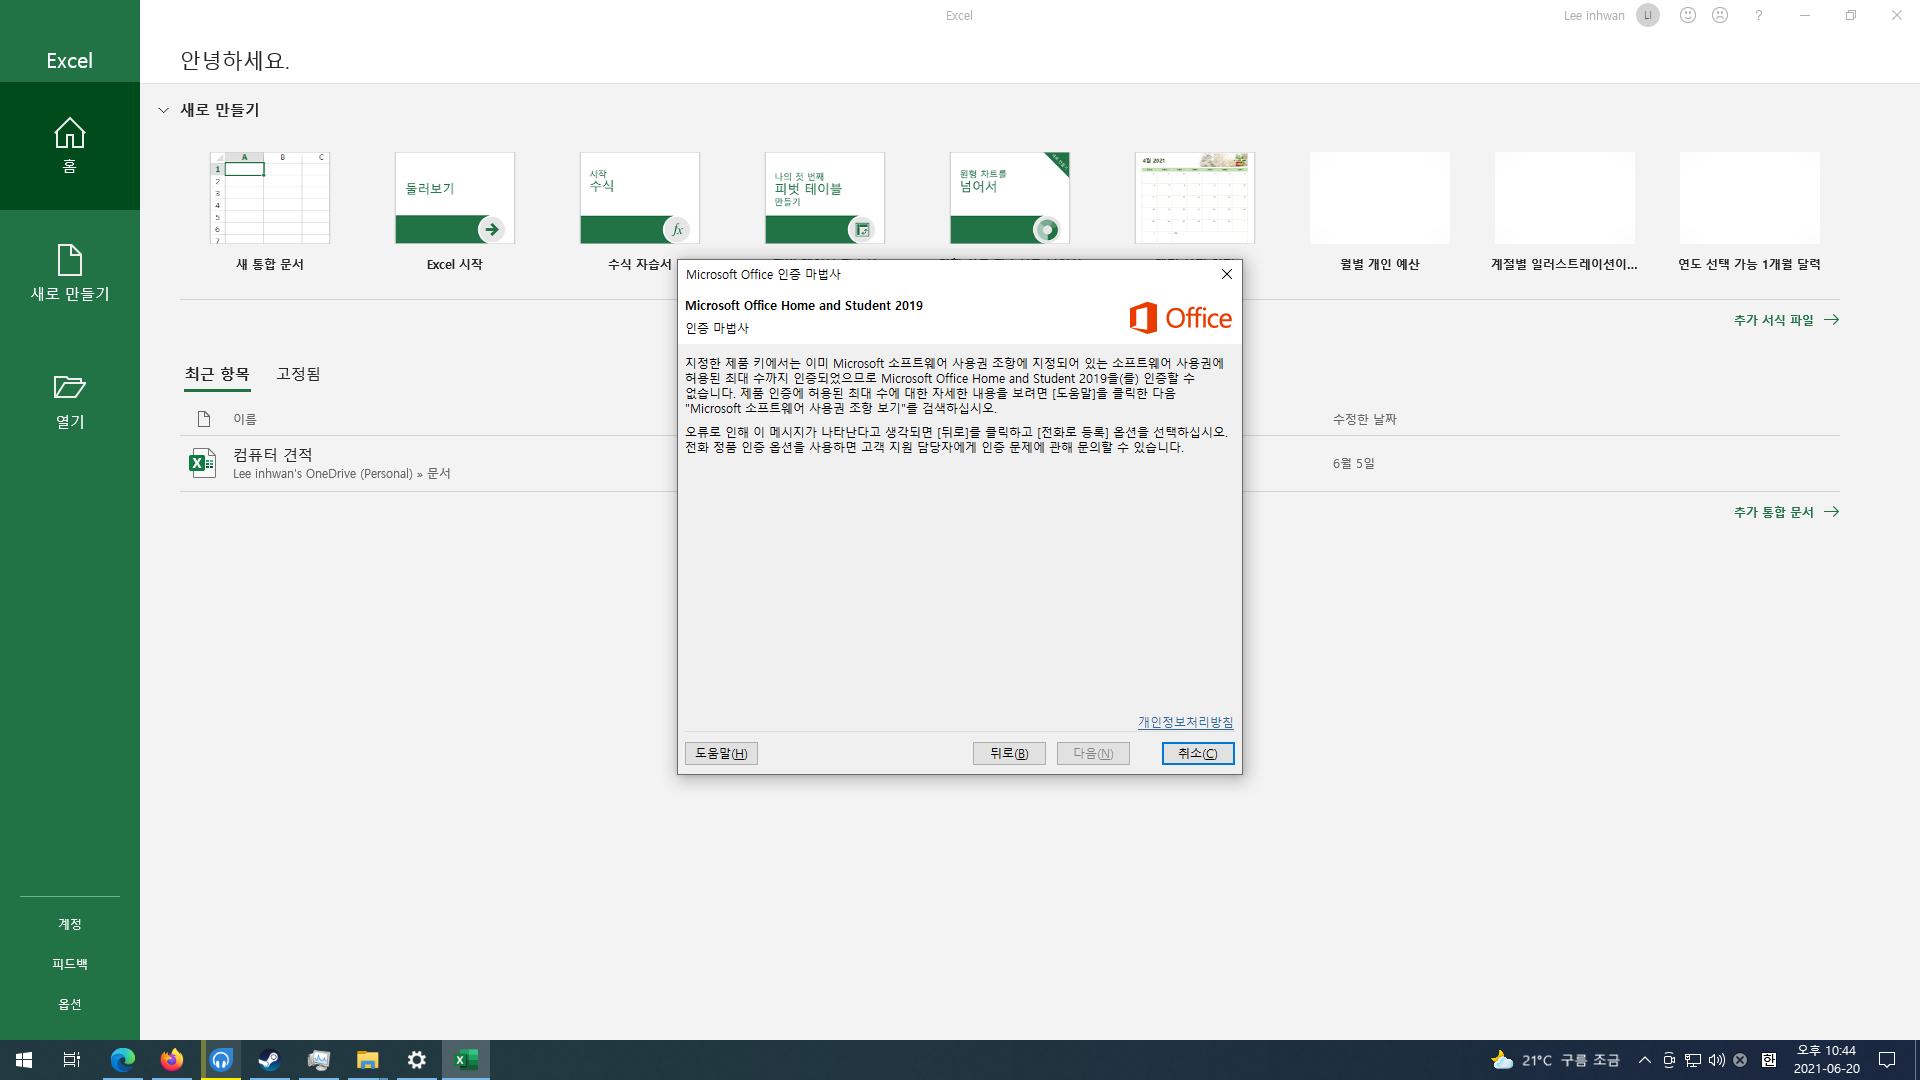Open File Explorer from the taskbar
Viewport: 1920px width, 1080px height.
coord(367,1060)
